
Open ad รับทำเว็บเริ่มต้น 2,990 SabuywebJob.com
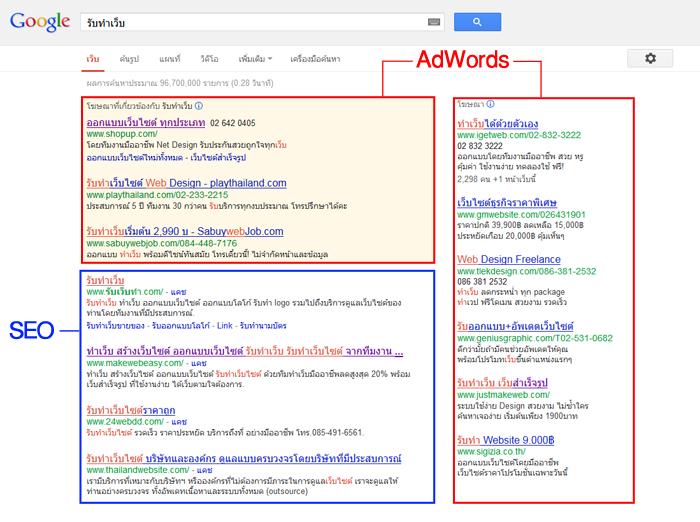(185, 231)
